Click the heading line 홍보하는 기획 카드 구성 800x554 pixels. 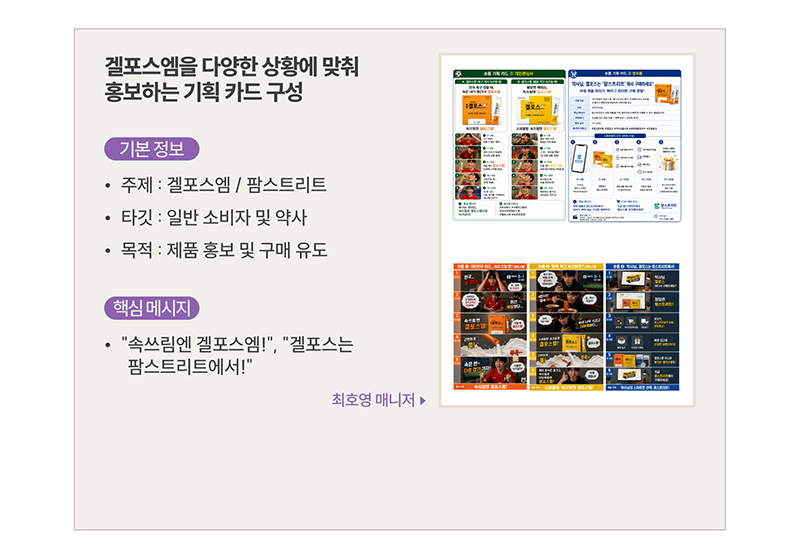click(204, 92)
